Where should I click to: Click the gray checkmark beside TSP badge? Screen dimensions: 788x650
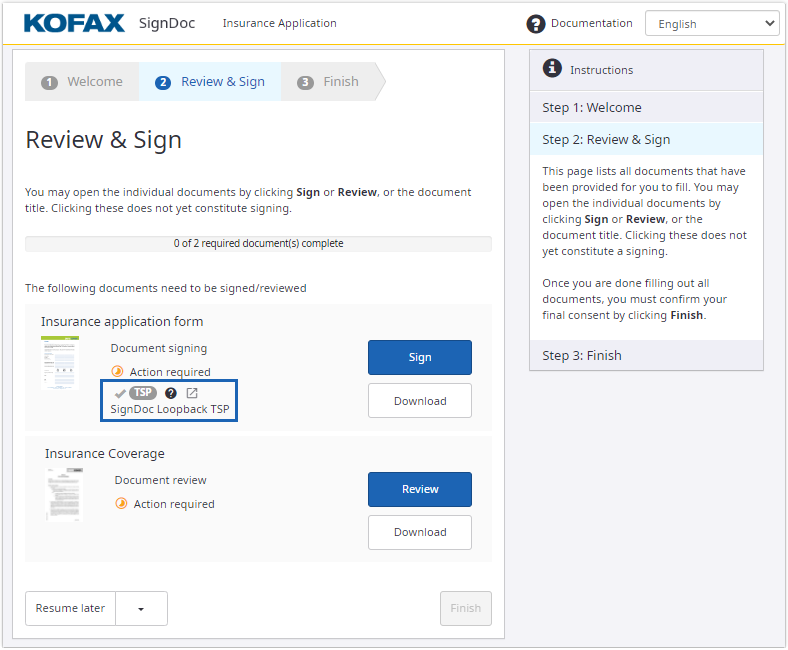click(120, 393)
